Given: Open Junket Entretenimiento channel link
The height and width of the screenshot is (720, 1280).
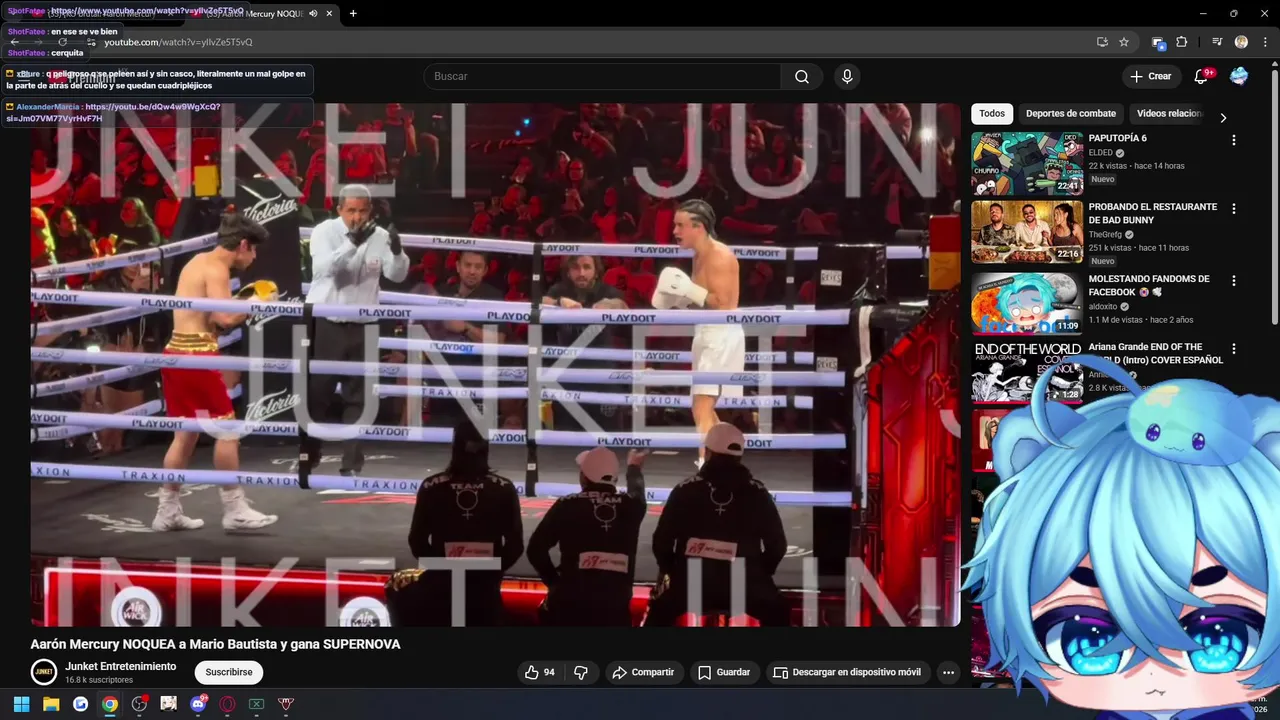Looking at the screenshot, I should [x=121, y=666].
